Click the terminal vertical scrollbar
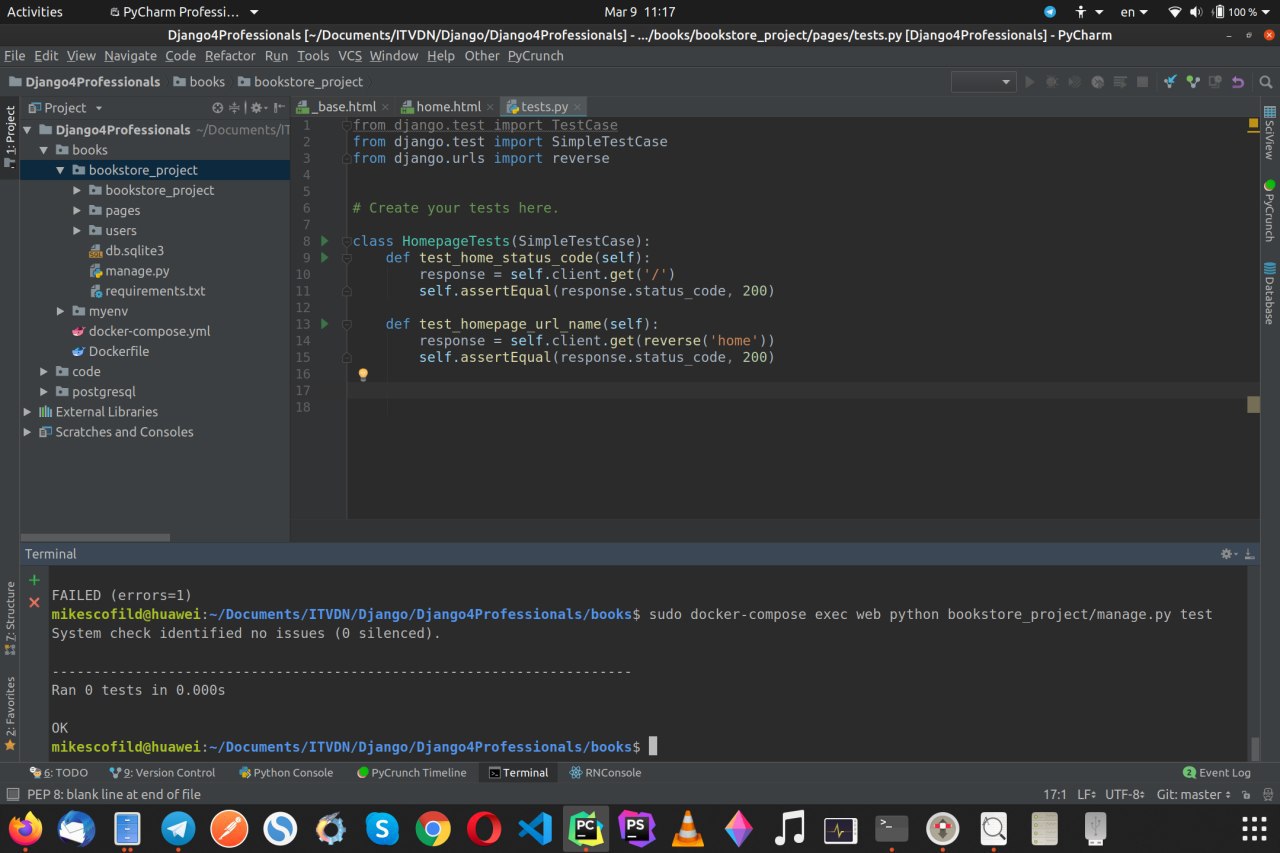The image size is (1280, 853). (1255, 748)
